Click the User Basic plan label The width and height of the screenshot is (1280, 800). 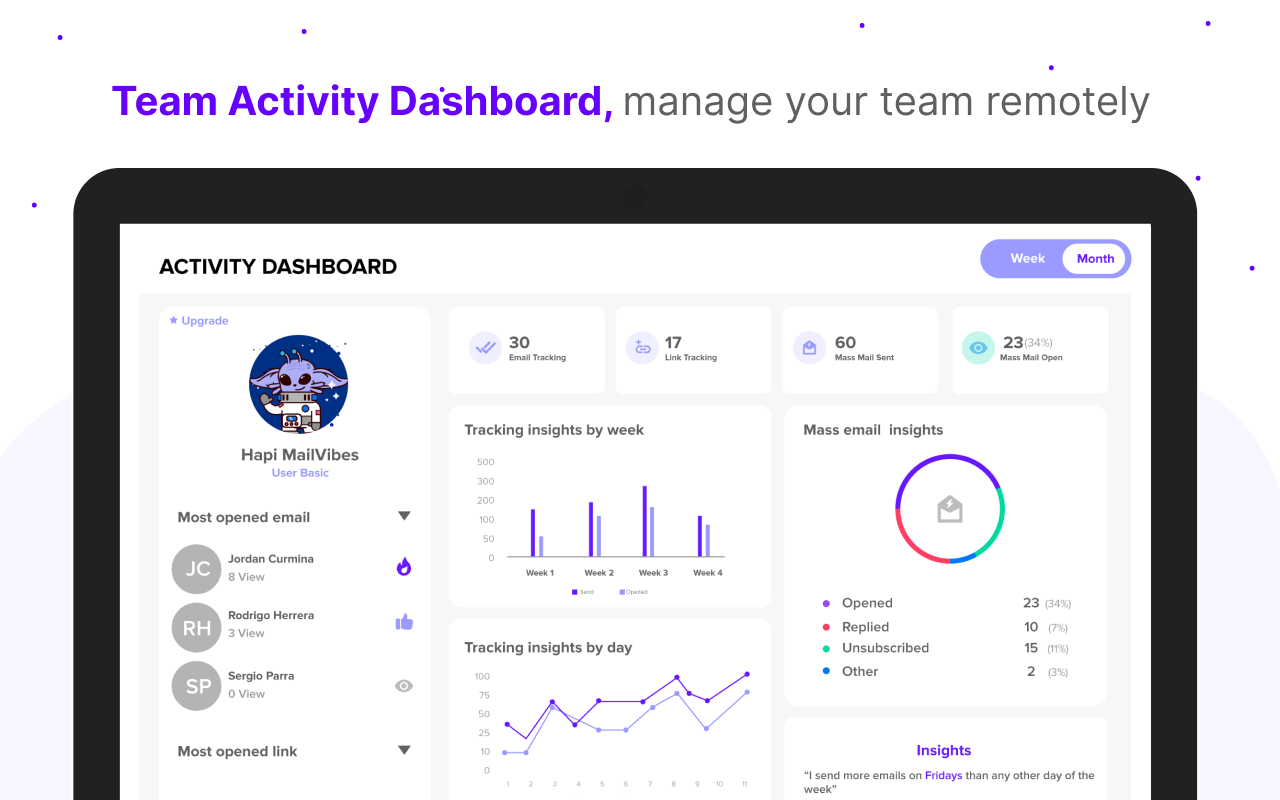[x=300, y=473]
